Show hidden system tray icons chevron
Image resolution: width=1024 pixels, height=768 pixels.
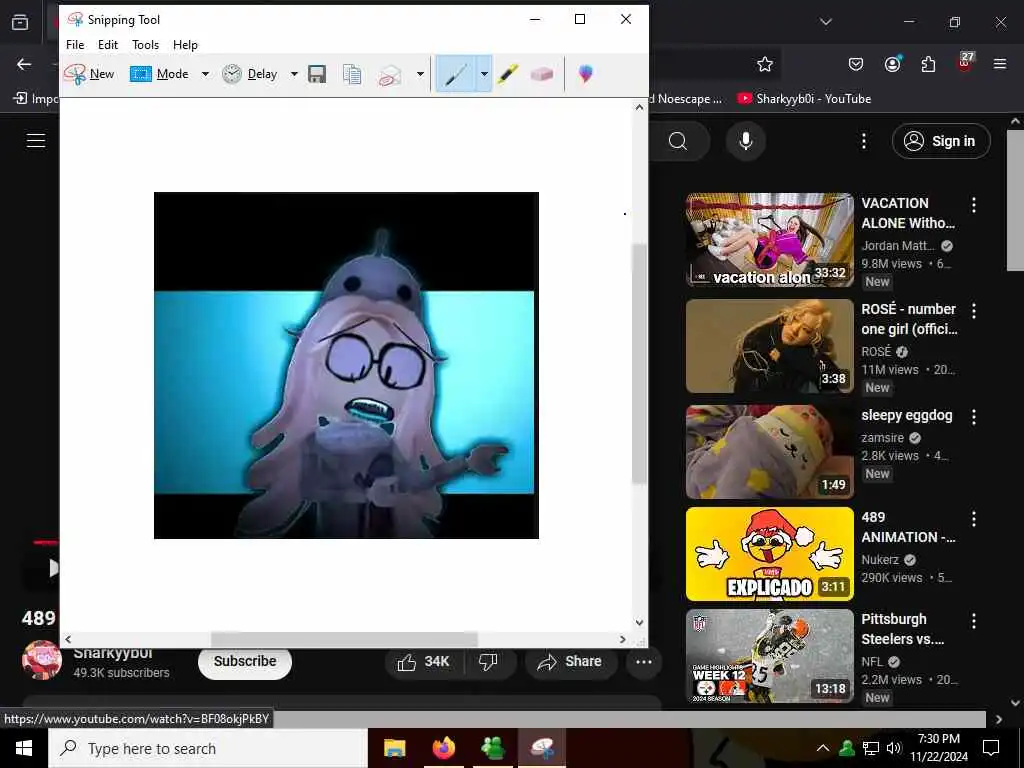click(x=823, y=748)
